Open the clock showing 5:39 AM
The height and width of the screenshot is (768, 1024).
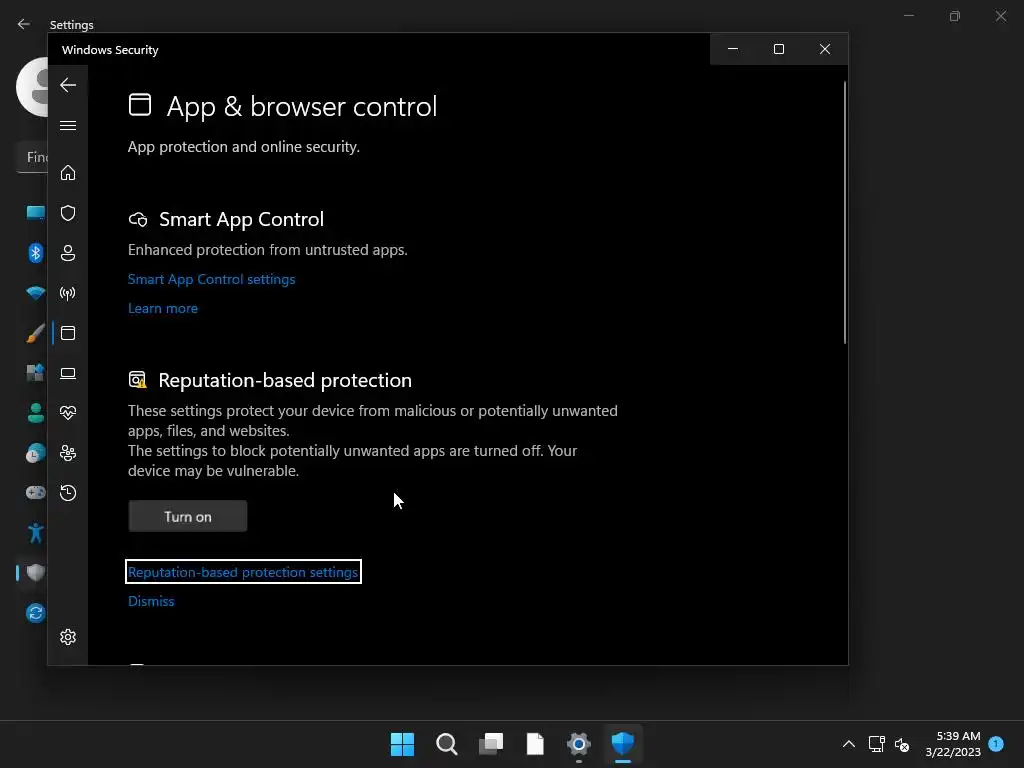pyautogui.click(x=953, y=744)
